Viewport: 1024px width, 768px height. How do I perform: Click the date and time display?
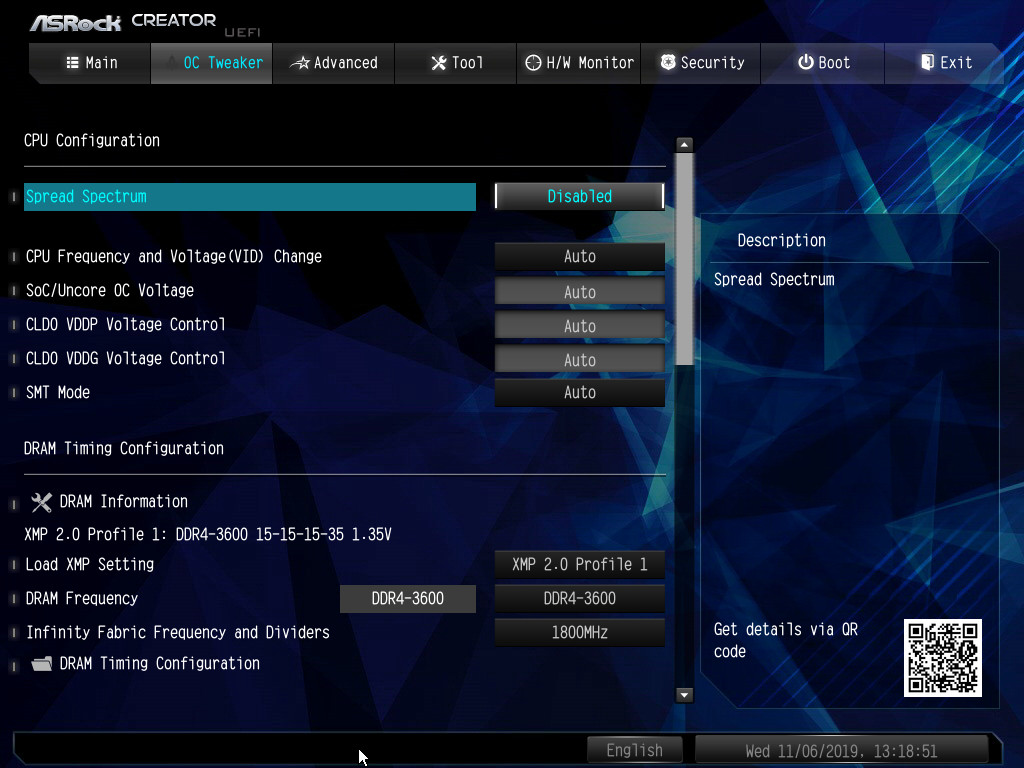coord(841,750)
